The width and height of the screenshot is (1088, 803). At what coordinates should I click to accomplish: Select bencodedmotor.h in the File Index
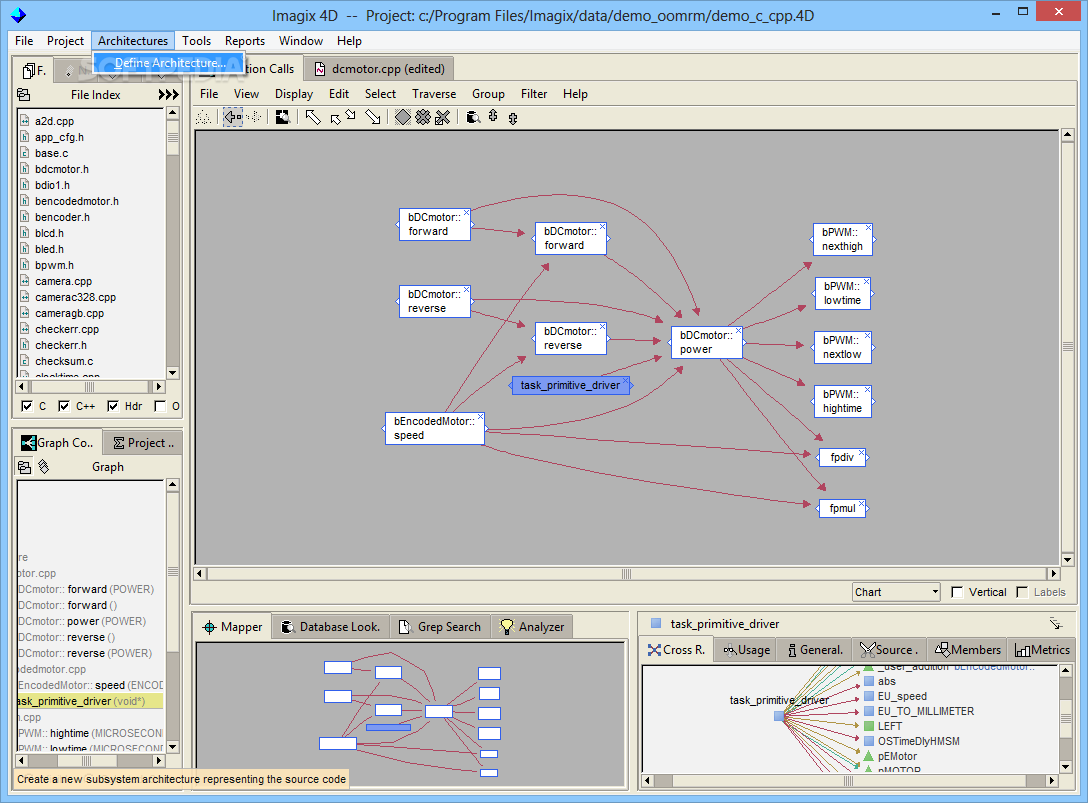click(x=77, y=201)
